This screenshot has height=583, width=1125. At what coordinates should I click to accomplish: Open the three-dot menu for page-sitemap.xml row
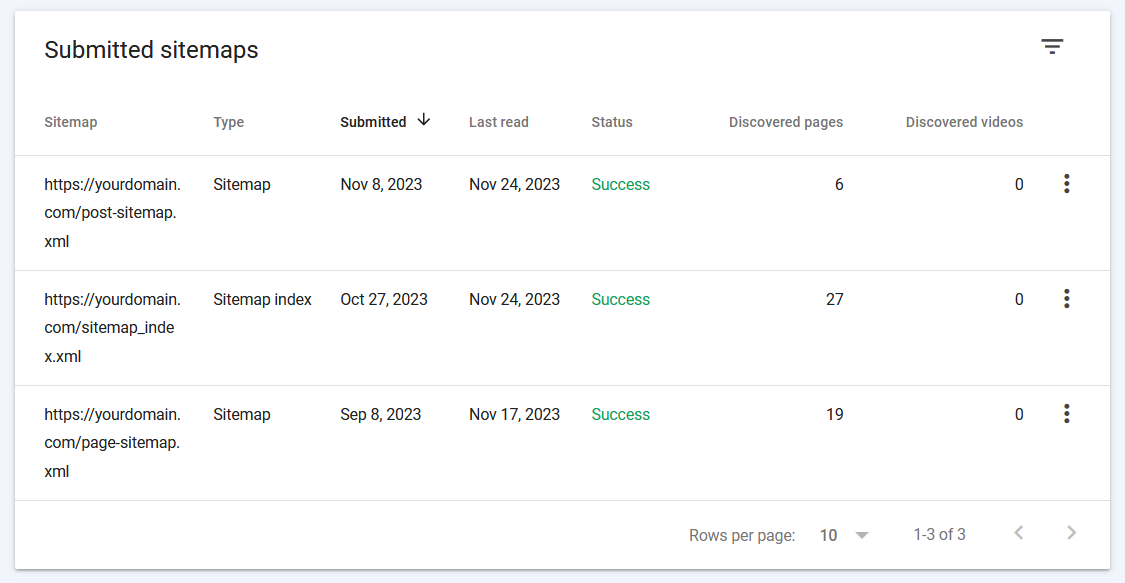point(1066,413)
